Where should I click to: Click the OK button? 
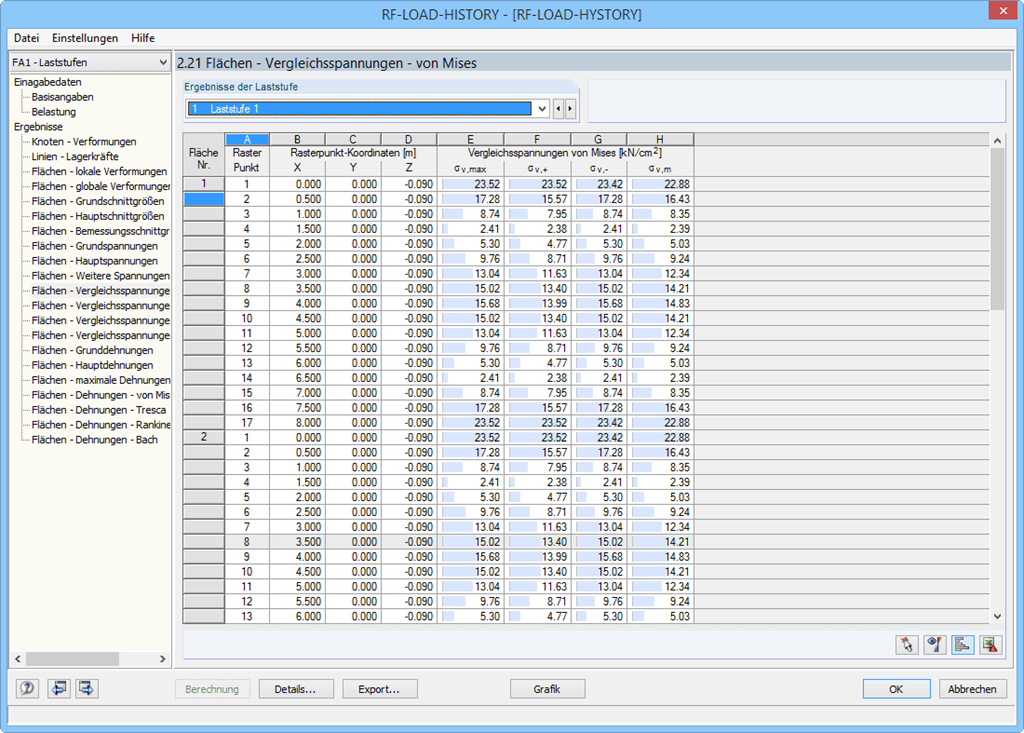coord(896,689)
